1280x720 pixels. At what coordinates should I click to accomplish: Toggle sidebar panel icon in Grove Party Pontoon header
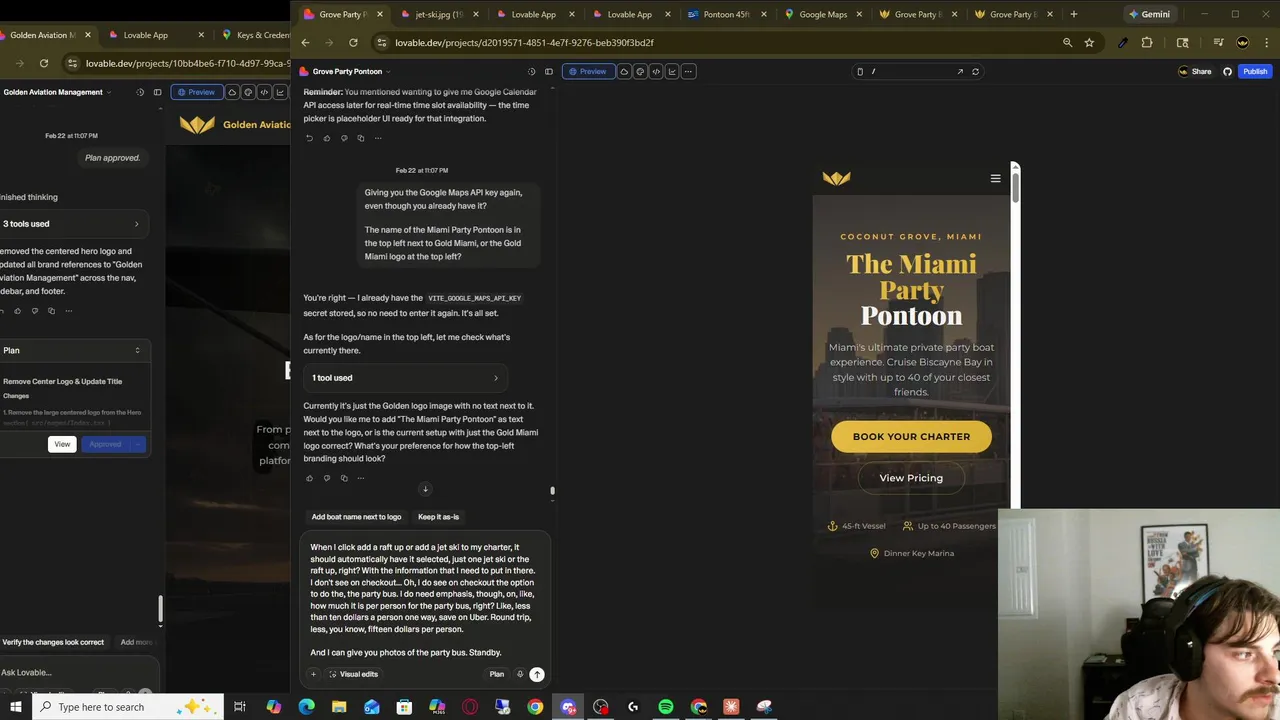548,72
